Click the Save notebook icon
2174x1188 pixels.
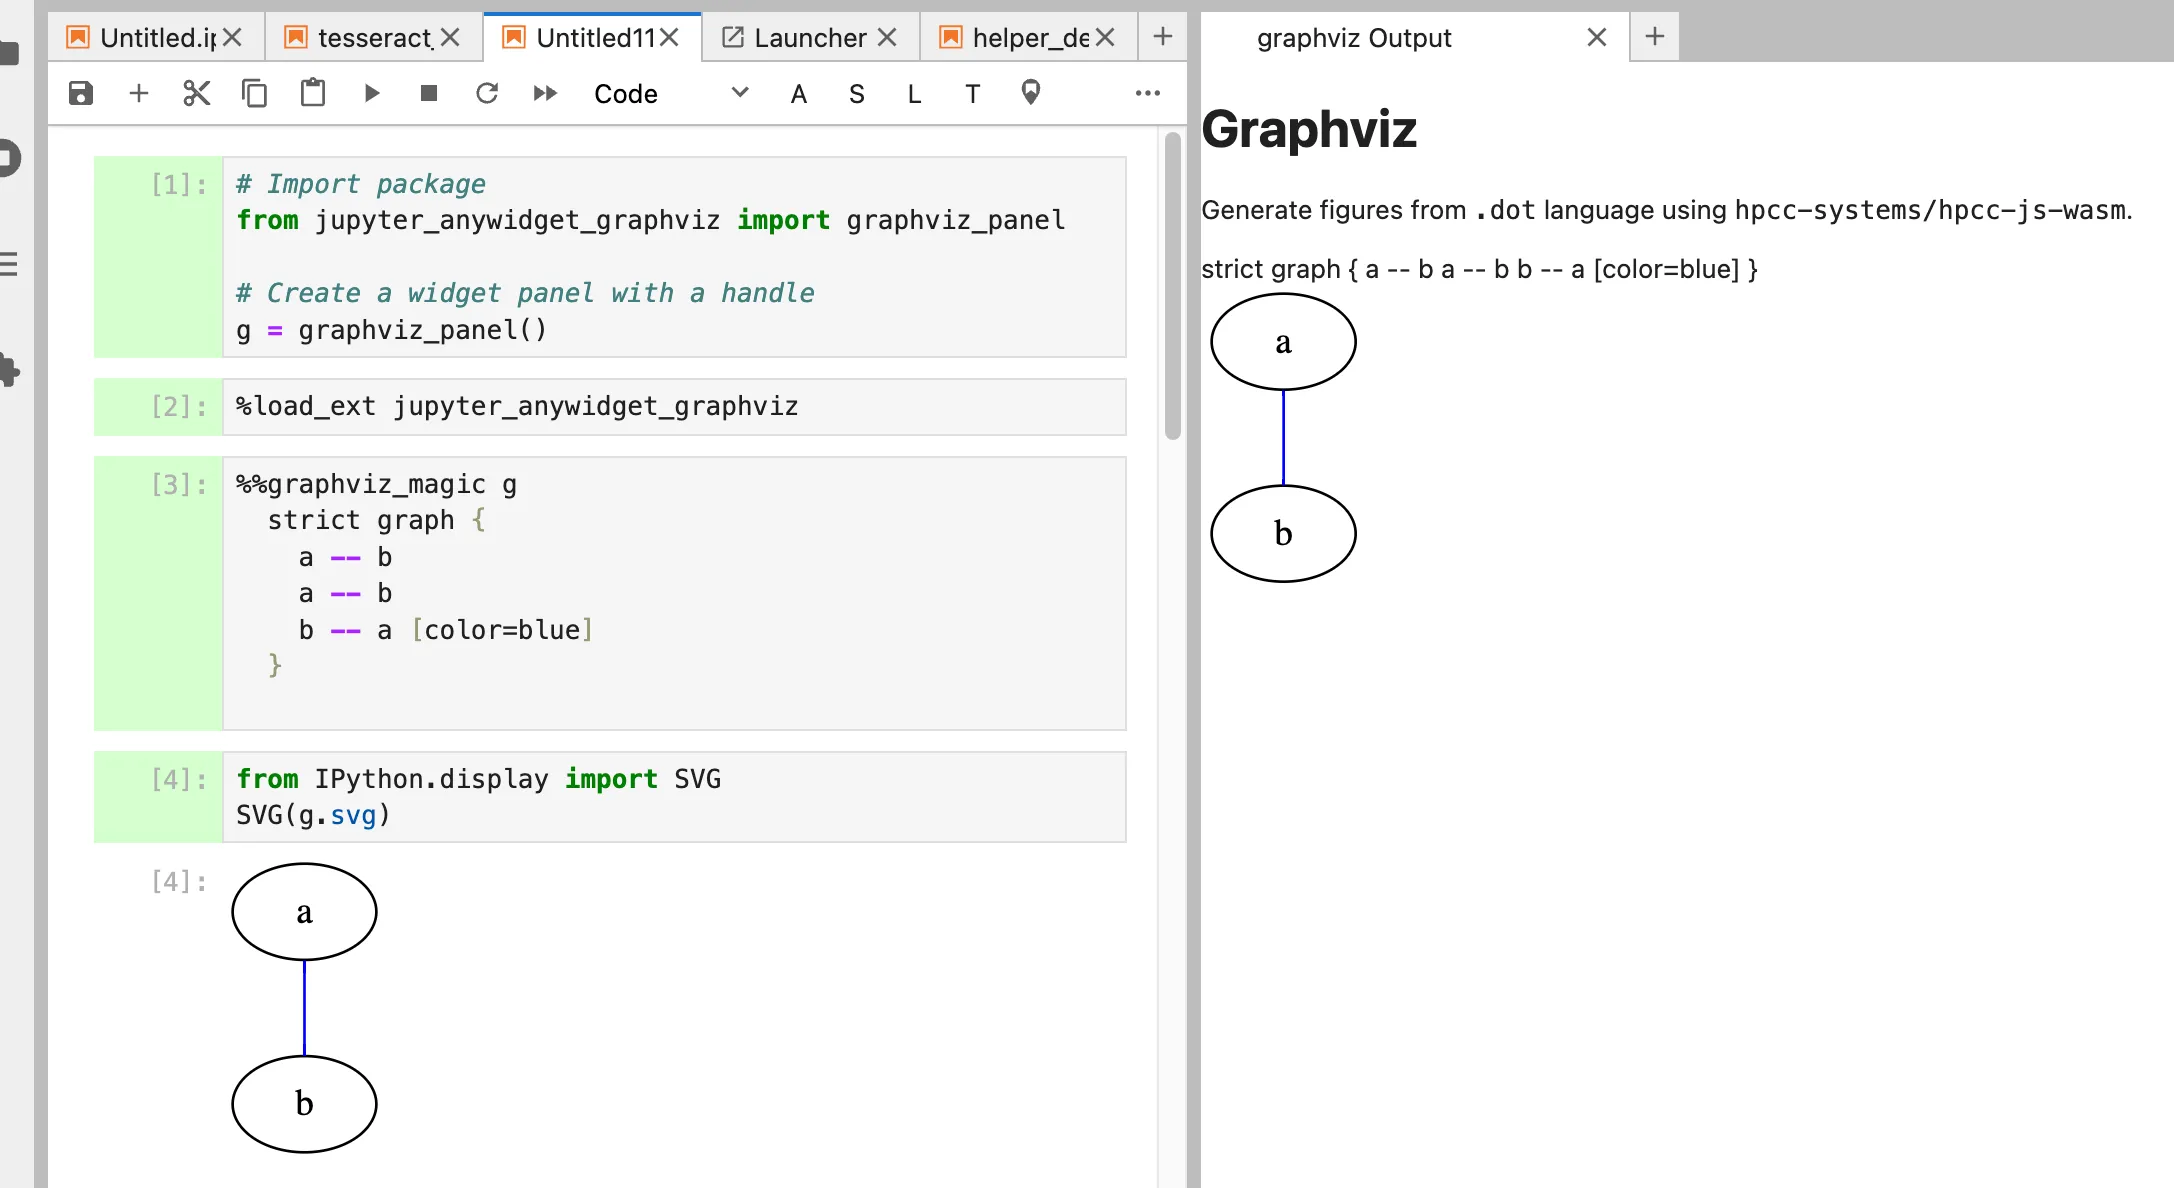(81, 94)
